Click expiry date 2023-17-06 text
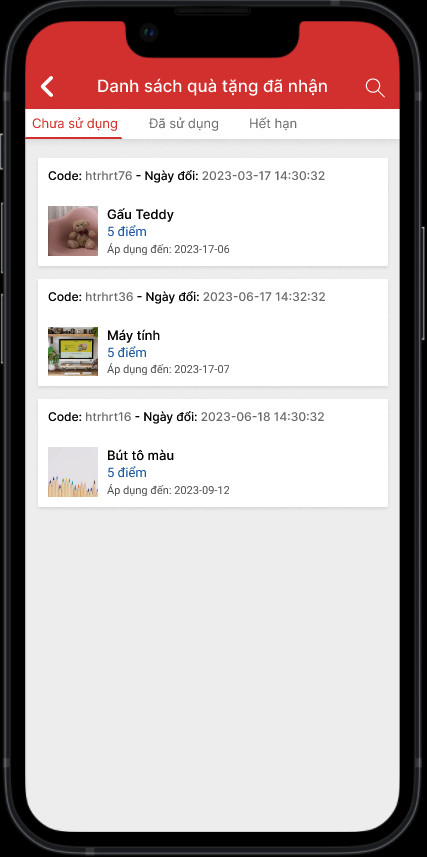Screen dimensions: 427x857 coord(202,250)
